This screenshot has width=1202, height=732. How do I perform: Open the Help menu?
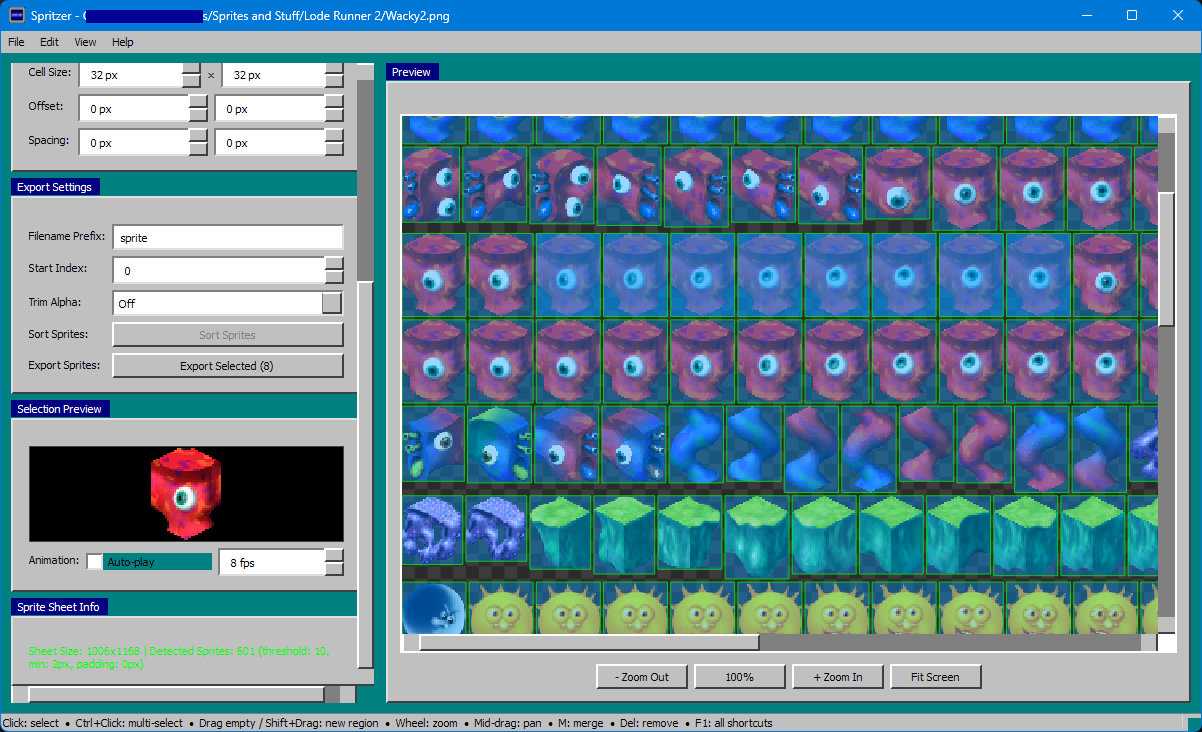click(123, 42)
